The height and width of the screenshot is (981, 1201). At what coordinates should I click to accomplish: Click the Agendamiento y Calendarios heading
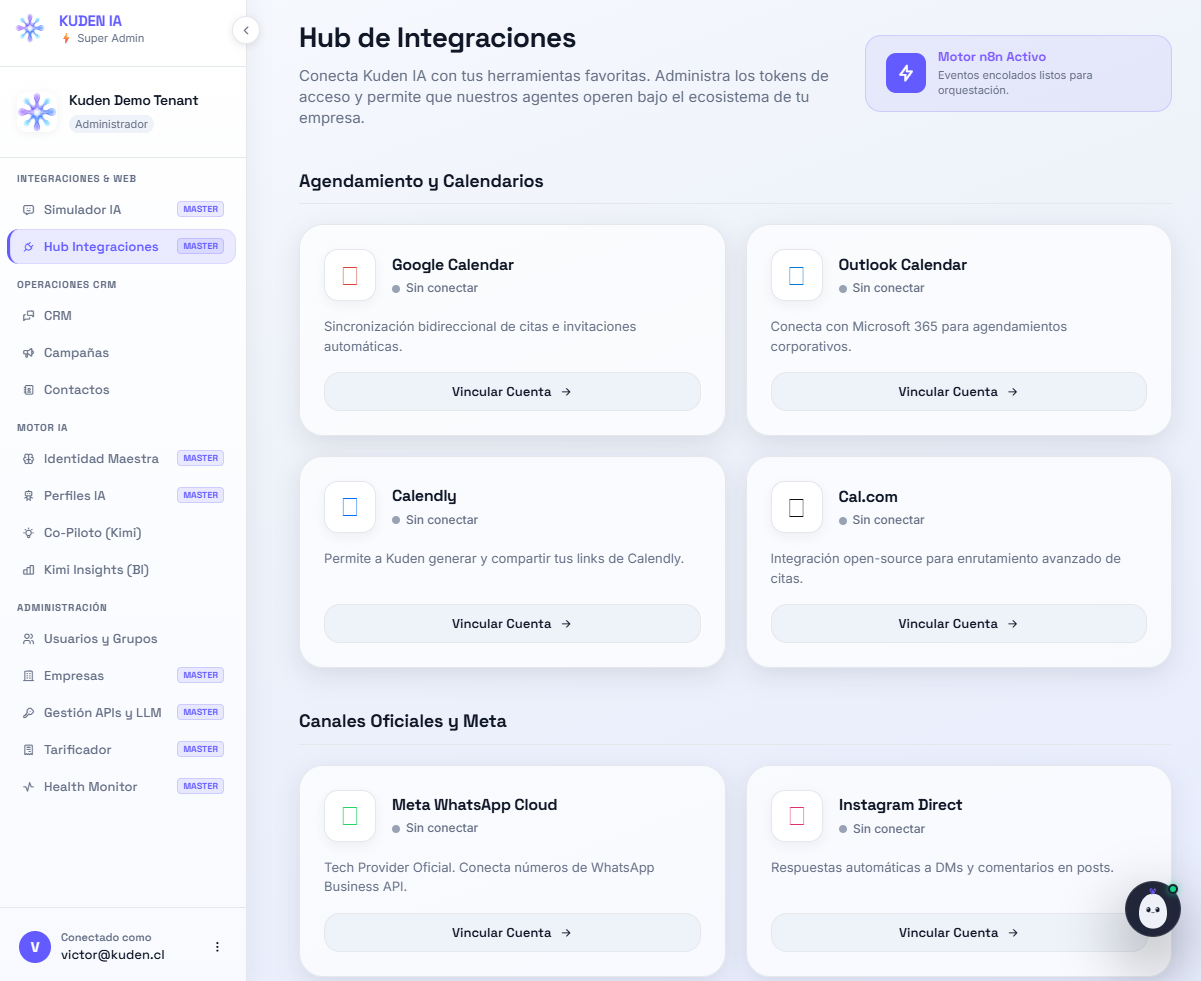(421, 181)
